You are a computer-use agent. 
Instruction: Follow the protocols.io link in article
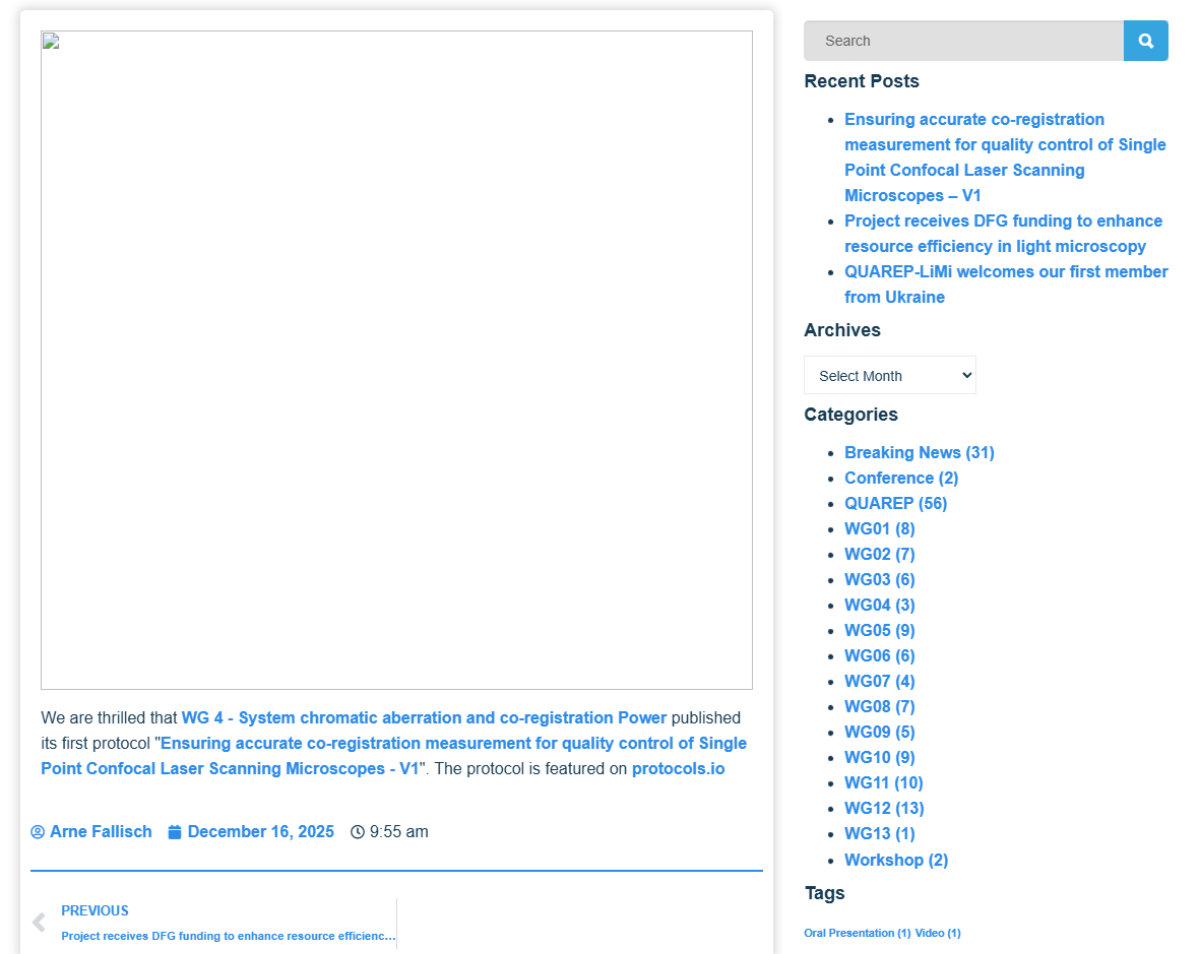678,769
